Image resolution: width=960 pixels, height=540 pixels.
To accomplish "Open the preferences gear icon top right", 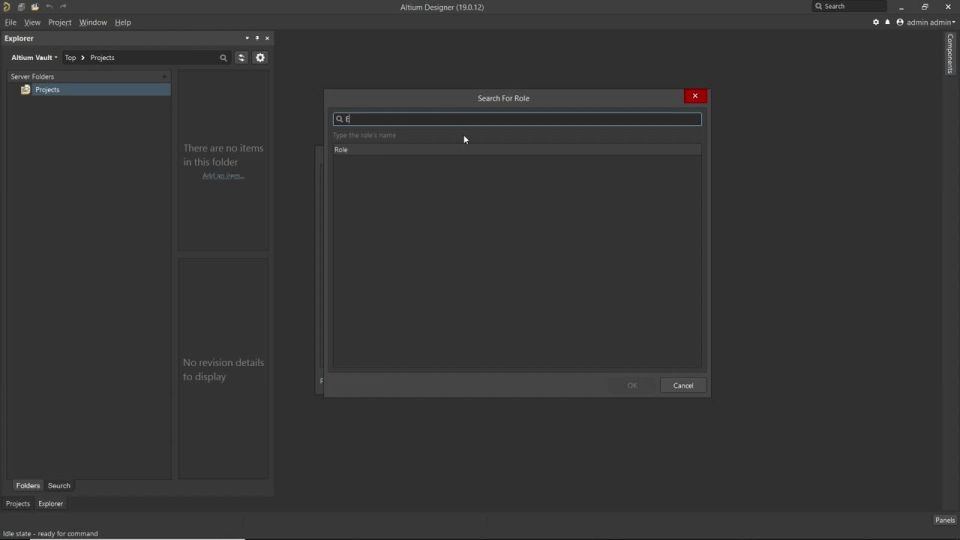I will click(876, 22).
